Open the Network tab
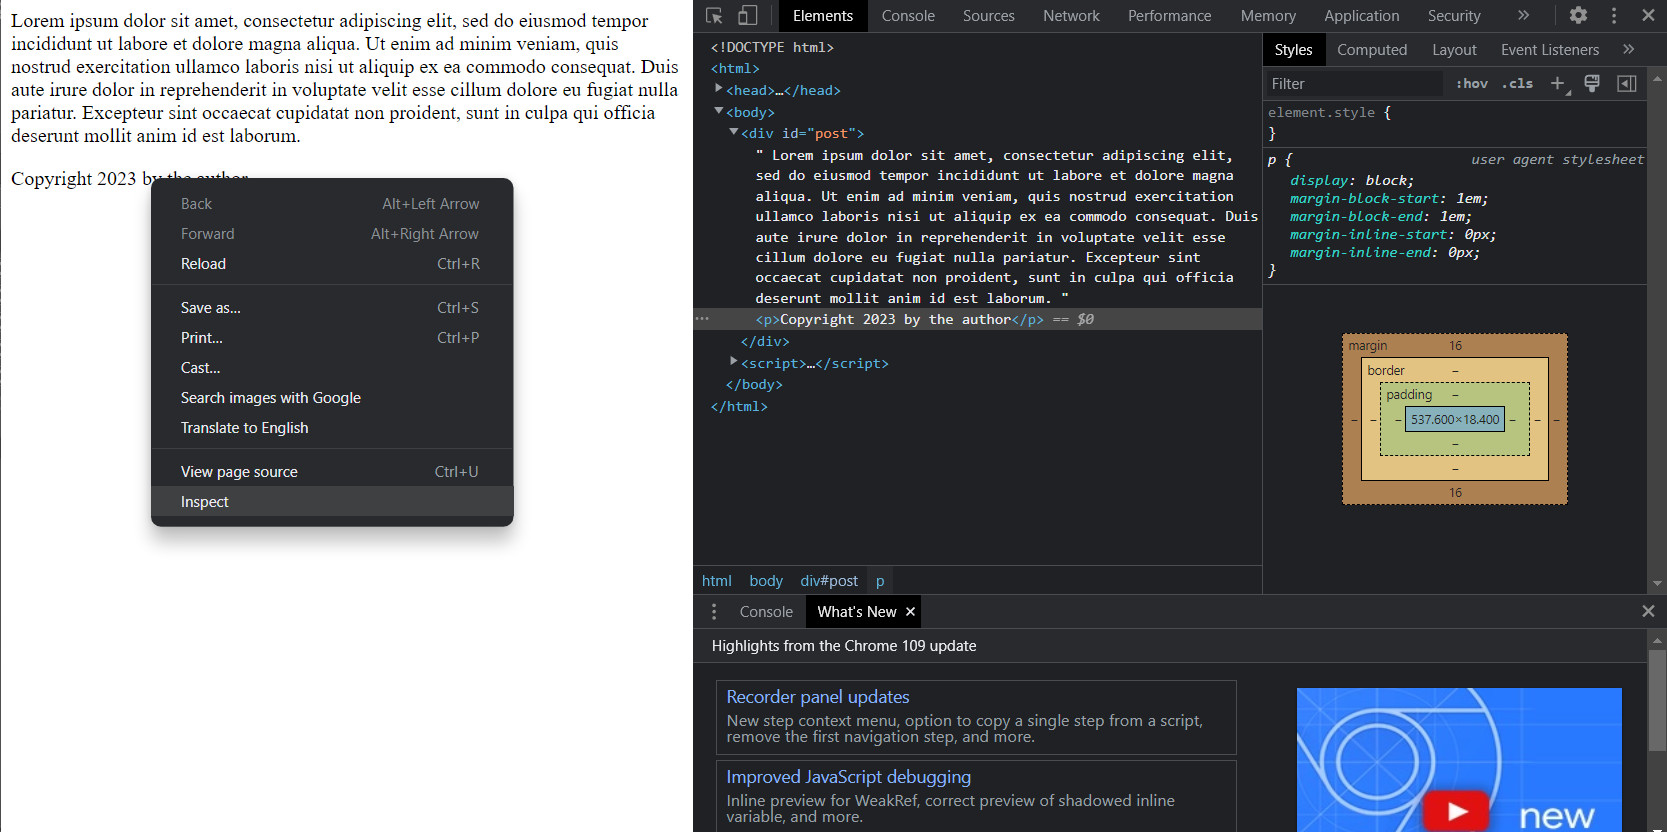The height and width of the screenshot is (832, 1667). coord(1071,16)
